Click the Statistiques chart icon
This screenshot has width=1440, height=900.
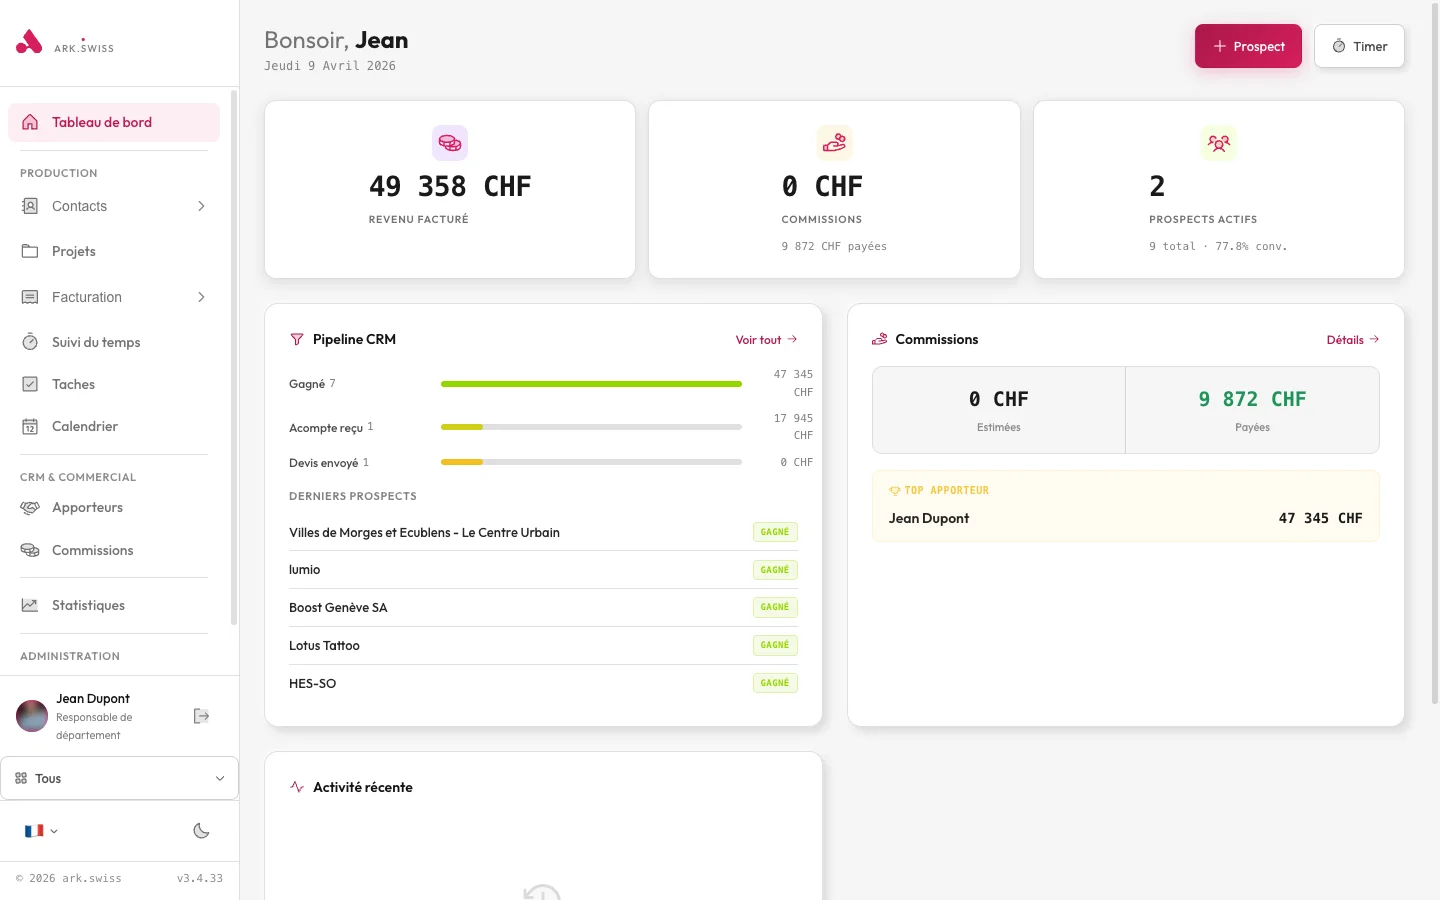[x=29, y=605]
